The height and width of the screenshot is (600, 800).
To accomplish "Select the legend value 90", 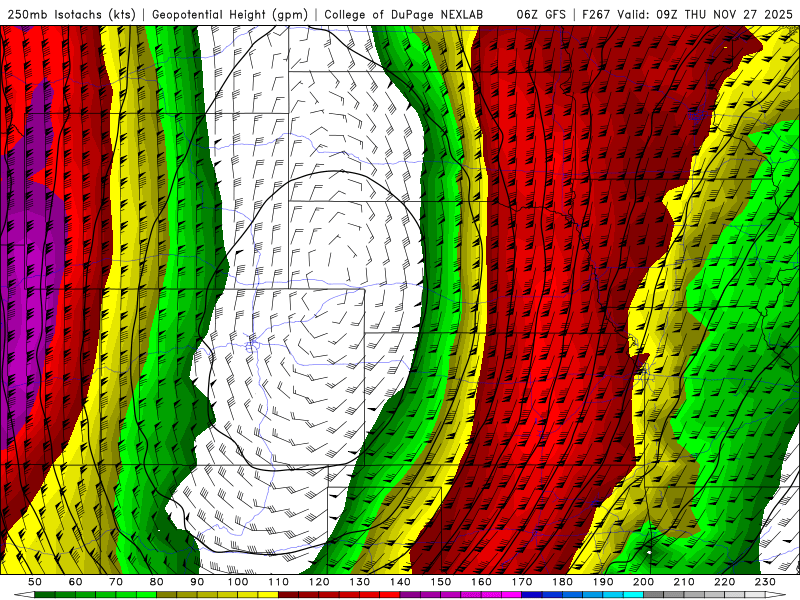I will click(x=197, y=582).
